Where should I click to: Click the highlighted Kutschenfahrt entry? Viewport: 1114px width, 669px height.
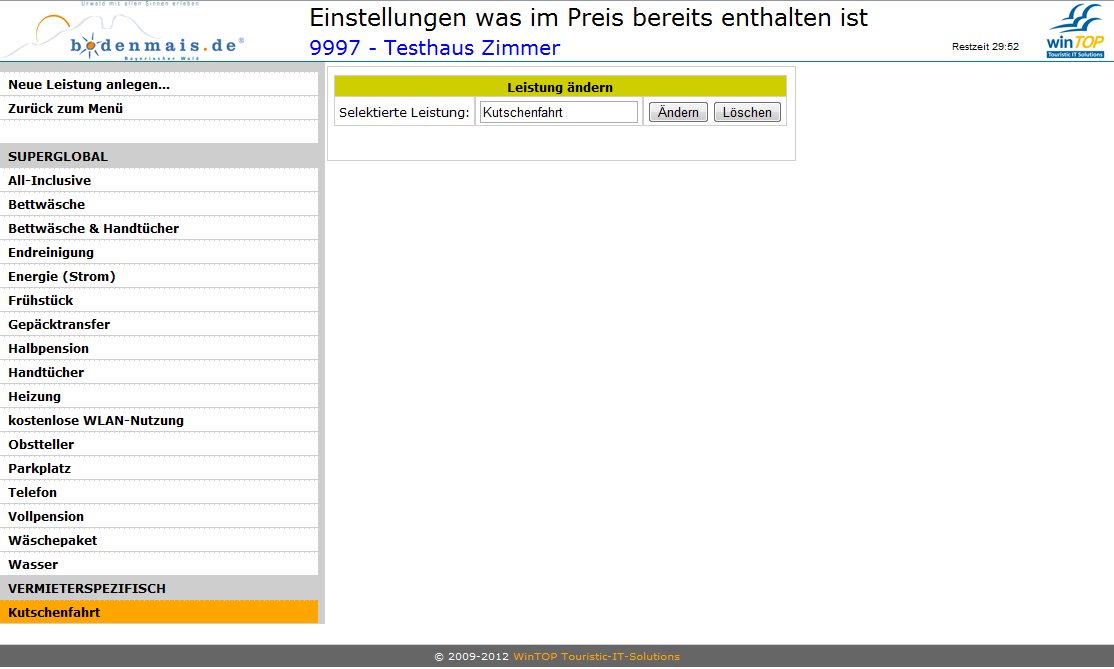[x=54, y=613]
